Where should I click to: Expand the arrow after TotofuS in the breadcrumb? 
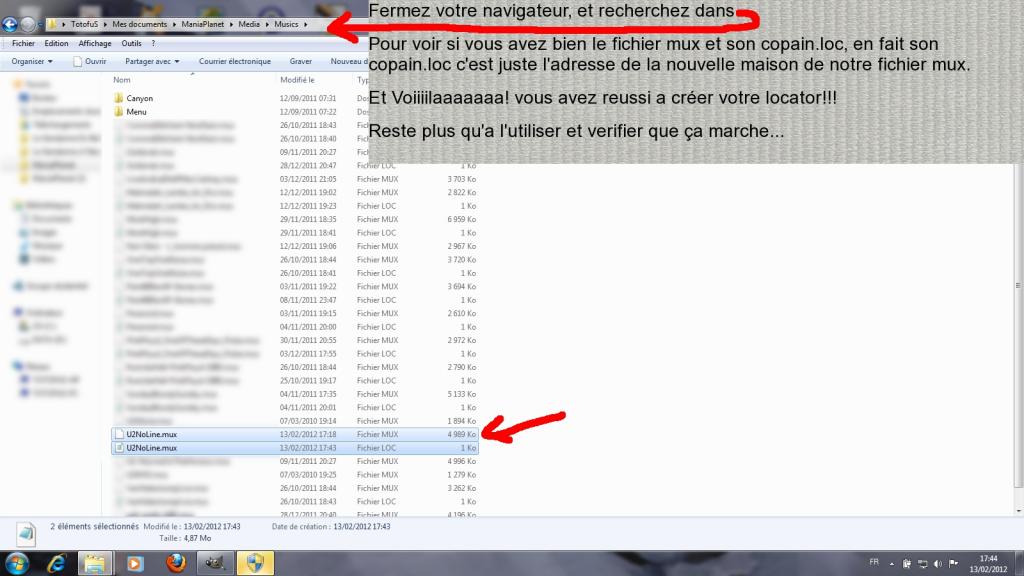click(104, 25)
